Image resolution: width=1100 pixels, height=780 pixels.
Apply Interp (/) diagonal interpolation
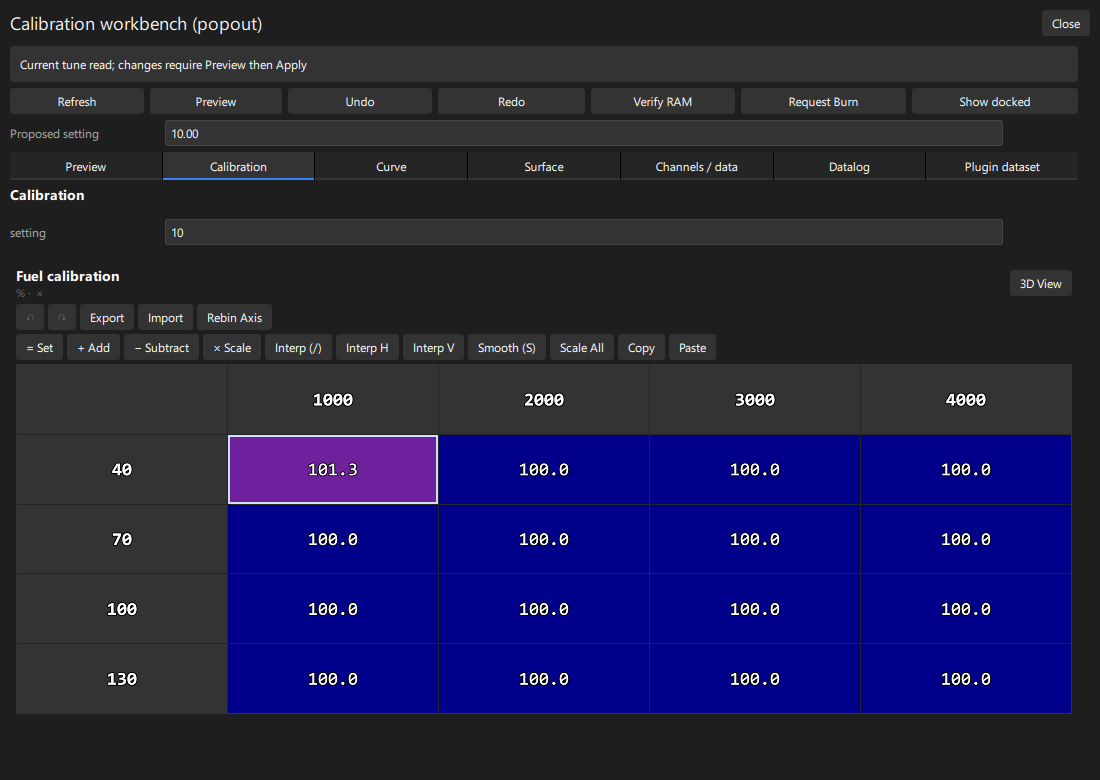click(x=298, y=348)
